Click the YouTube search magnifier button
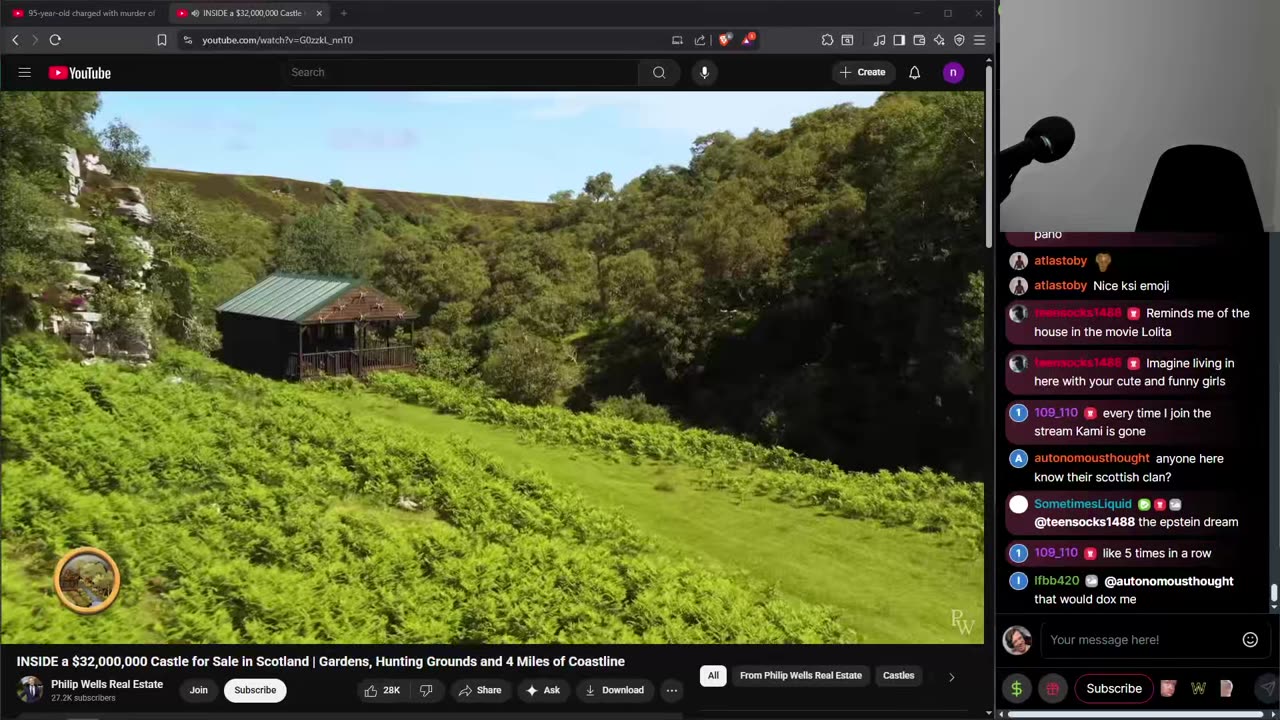This screenshot has width=1280, height=720. [x=659, y=72]
